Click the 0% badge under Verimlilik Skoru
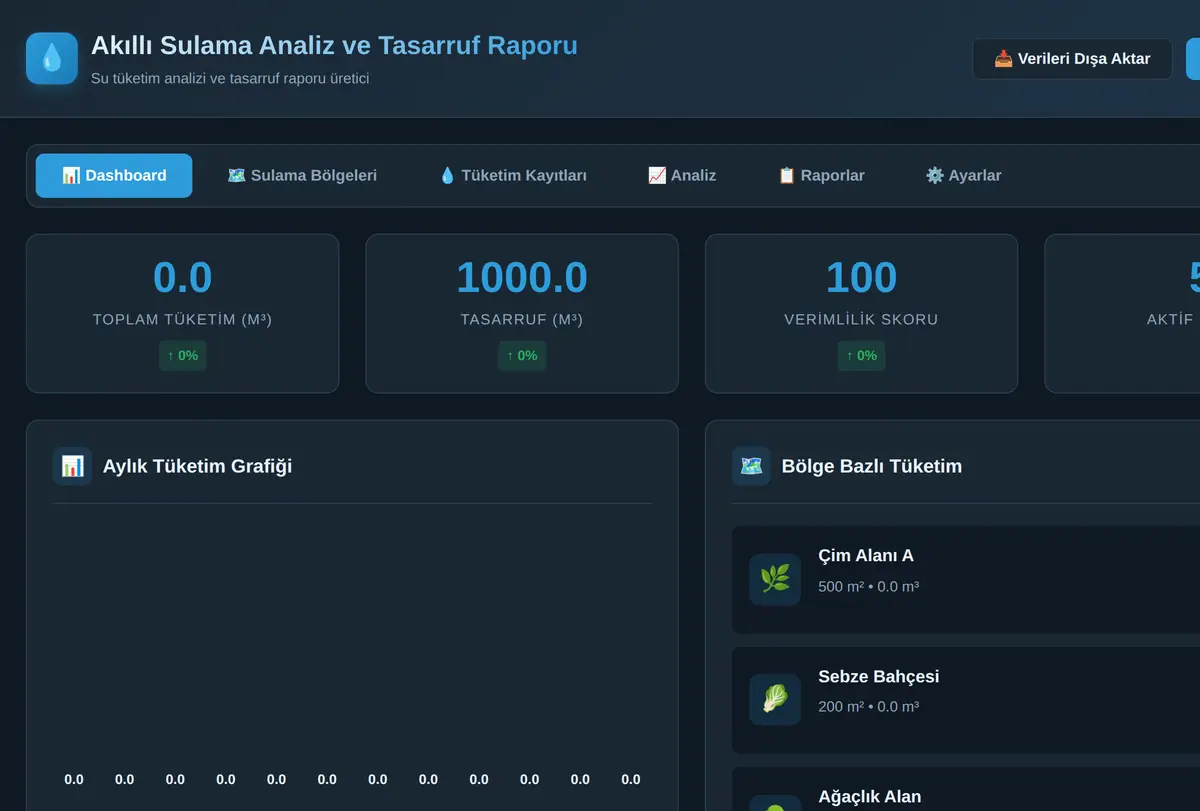The height and width of the screenshot is (811, 1200). point(861,356)
